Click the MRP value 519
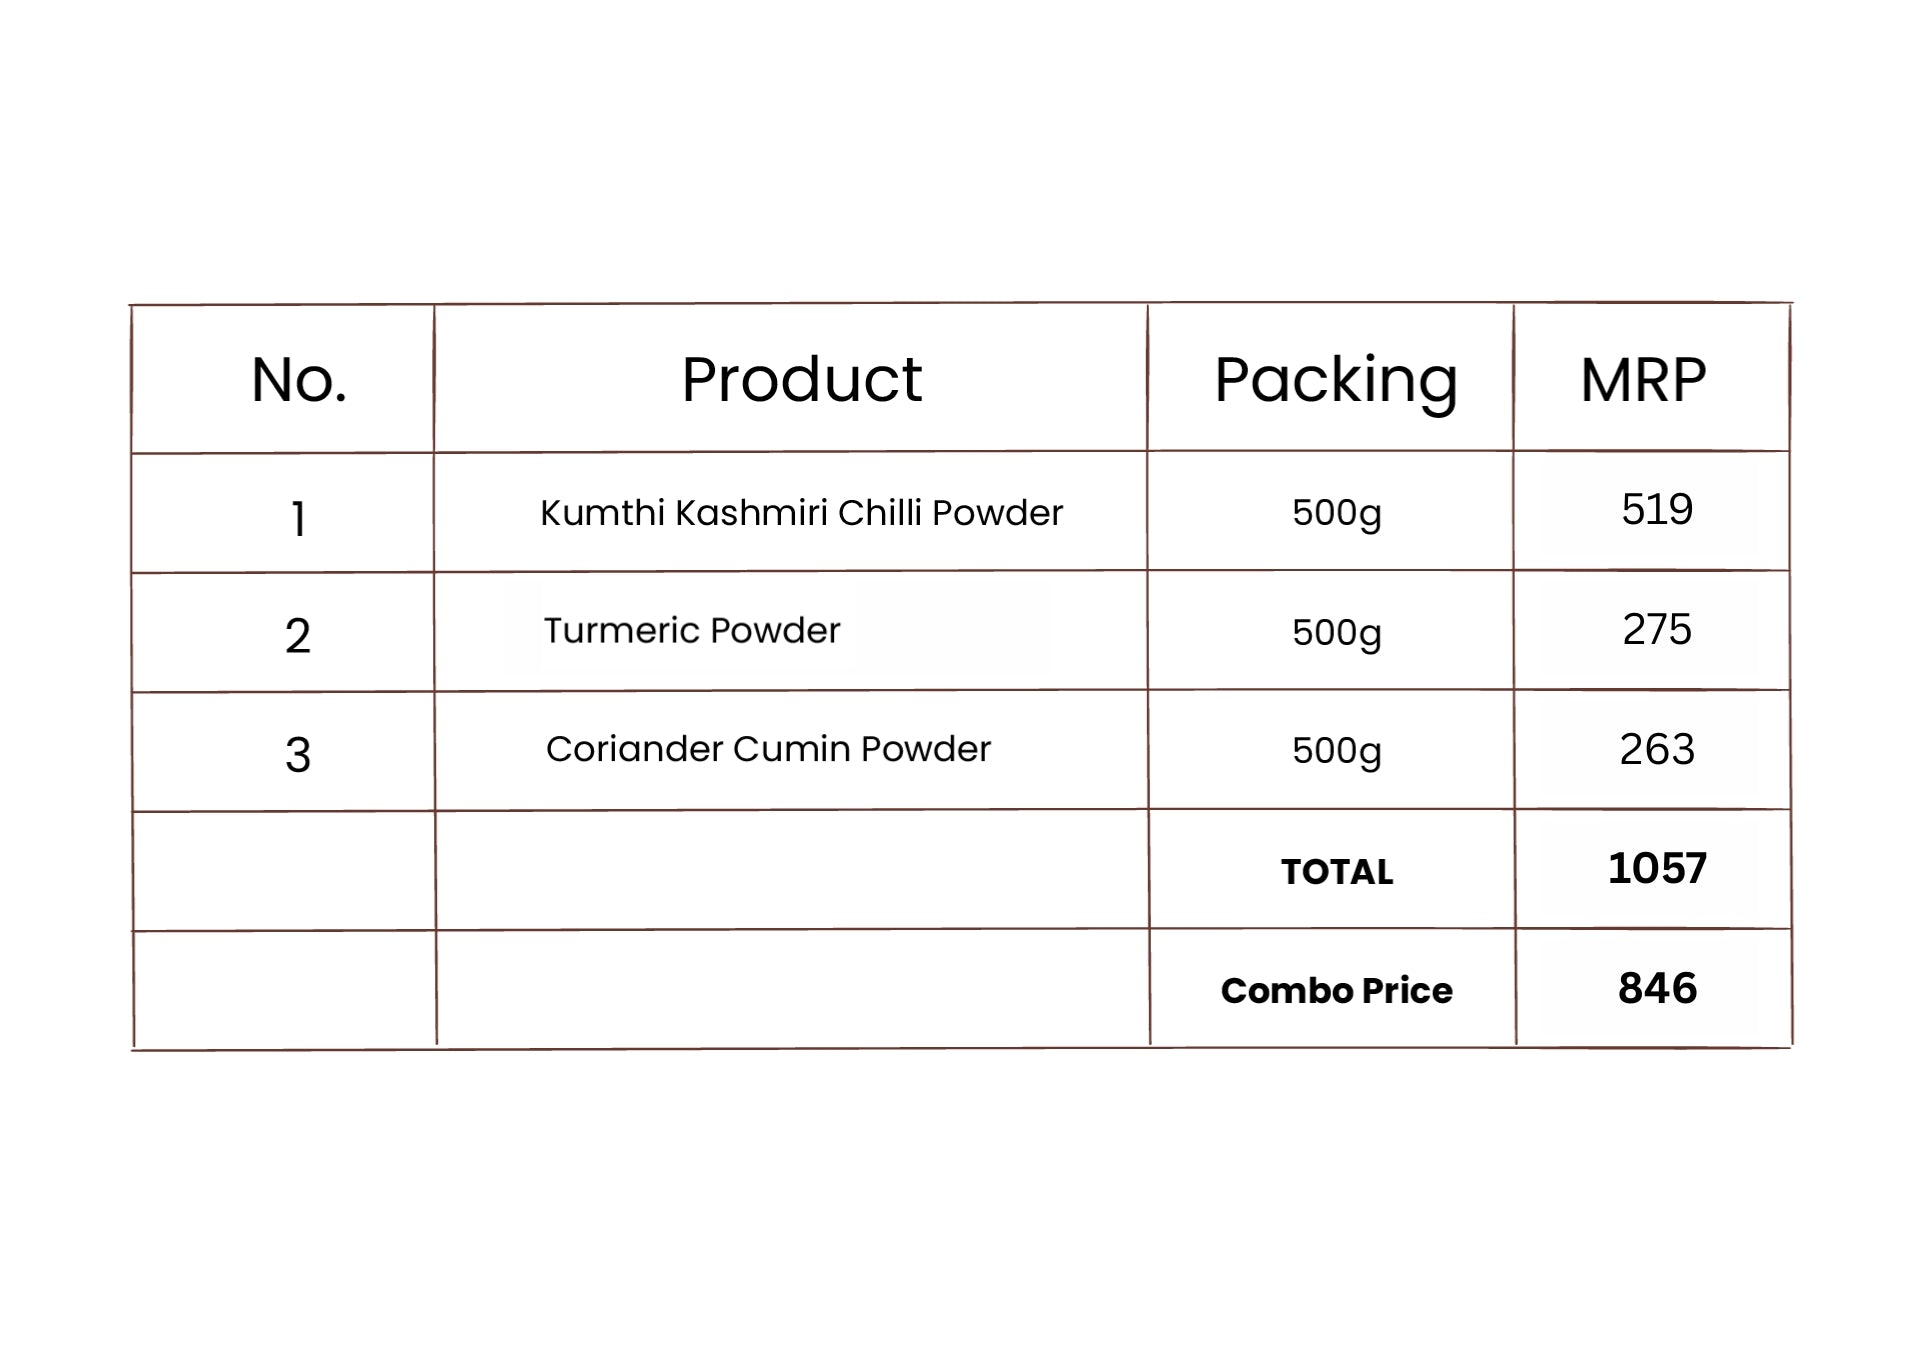The height and width of the screenshot is (1353, 1920). pyautogui.click(x=1657, y=509)
